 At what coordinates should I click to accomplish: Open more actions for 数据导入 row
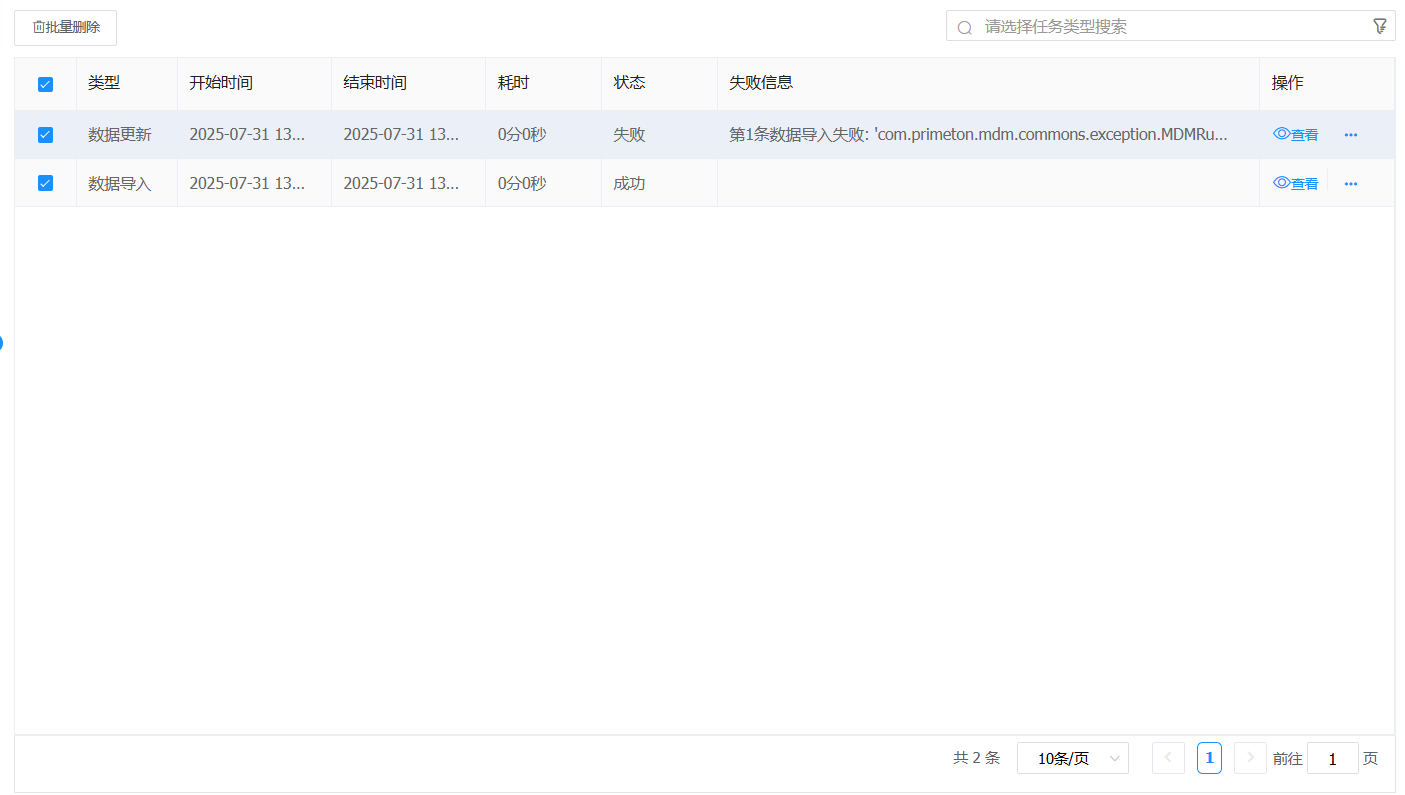pyautogui.click(x=1350, y=184)
